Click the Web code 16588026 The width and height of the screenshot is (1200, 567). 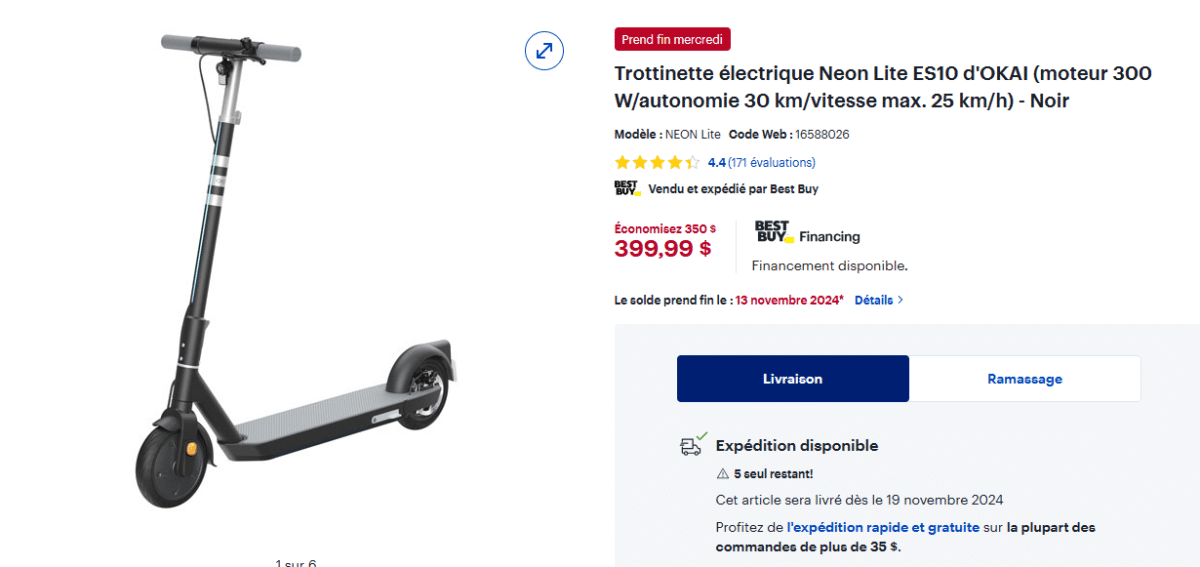tap(822, 134)
